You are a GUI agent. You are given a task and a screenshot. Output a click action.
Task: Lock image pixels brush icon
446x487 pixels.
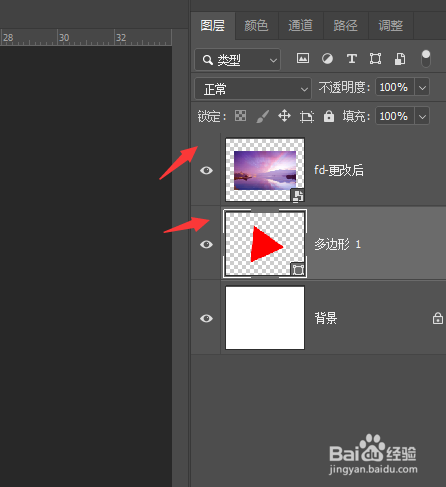pyautogui.click(x=263, y=116)
